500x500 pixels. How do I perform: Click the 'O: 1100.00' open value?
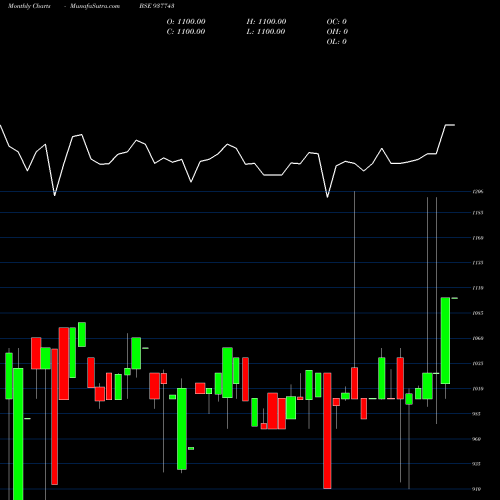[186, 22]
